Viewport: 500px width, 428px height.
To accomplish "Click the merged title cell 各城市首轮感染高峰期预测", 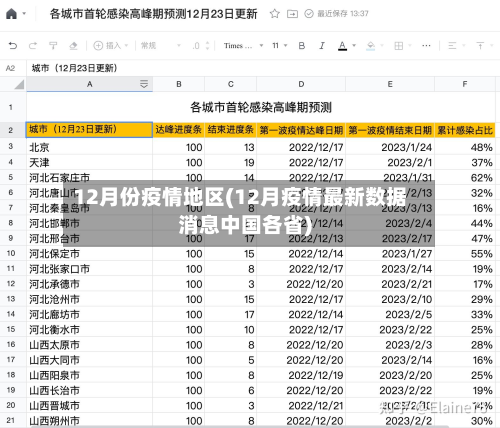I will point(261,107).
